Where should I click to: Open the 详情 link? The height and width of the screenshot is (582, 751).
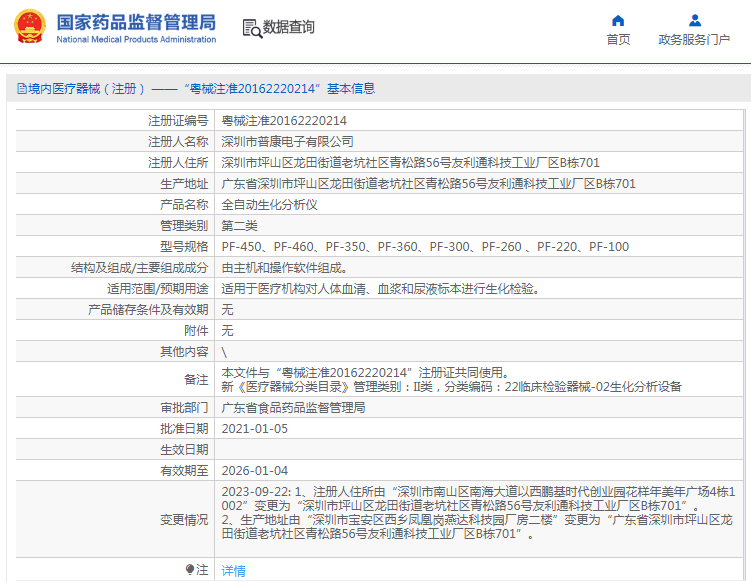(x=233, y=571)
